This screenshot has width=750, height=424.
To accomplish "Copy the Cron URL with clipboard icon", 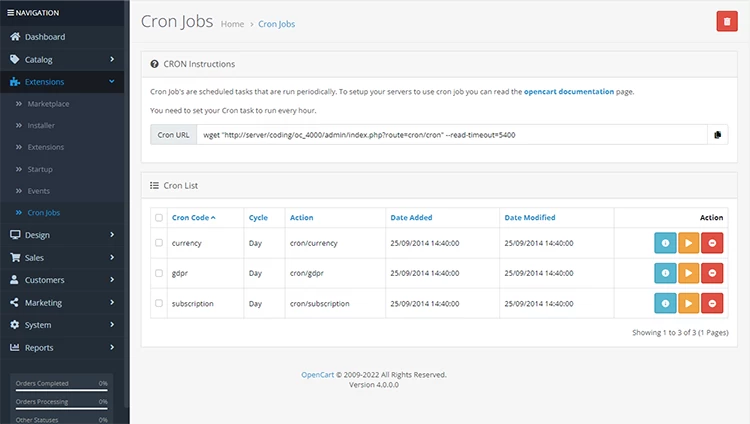I will click(717, 135).
